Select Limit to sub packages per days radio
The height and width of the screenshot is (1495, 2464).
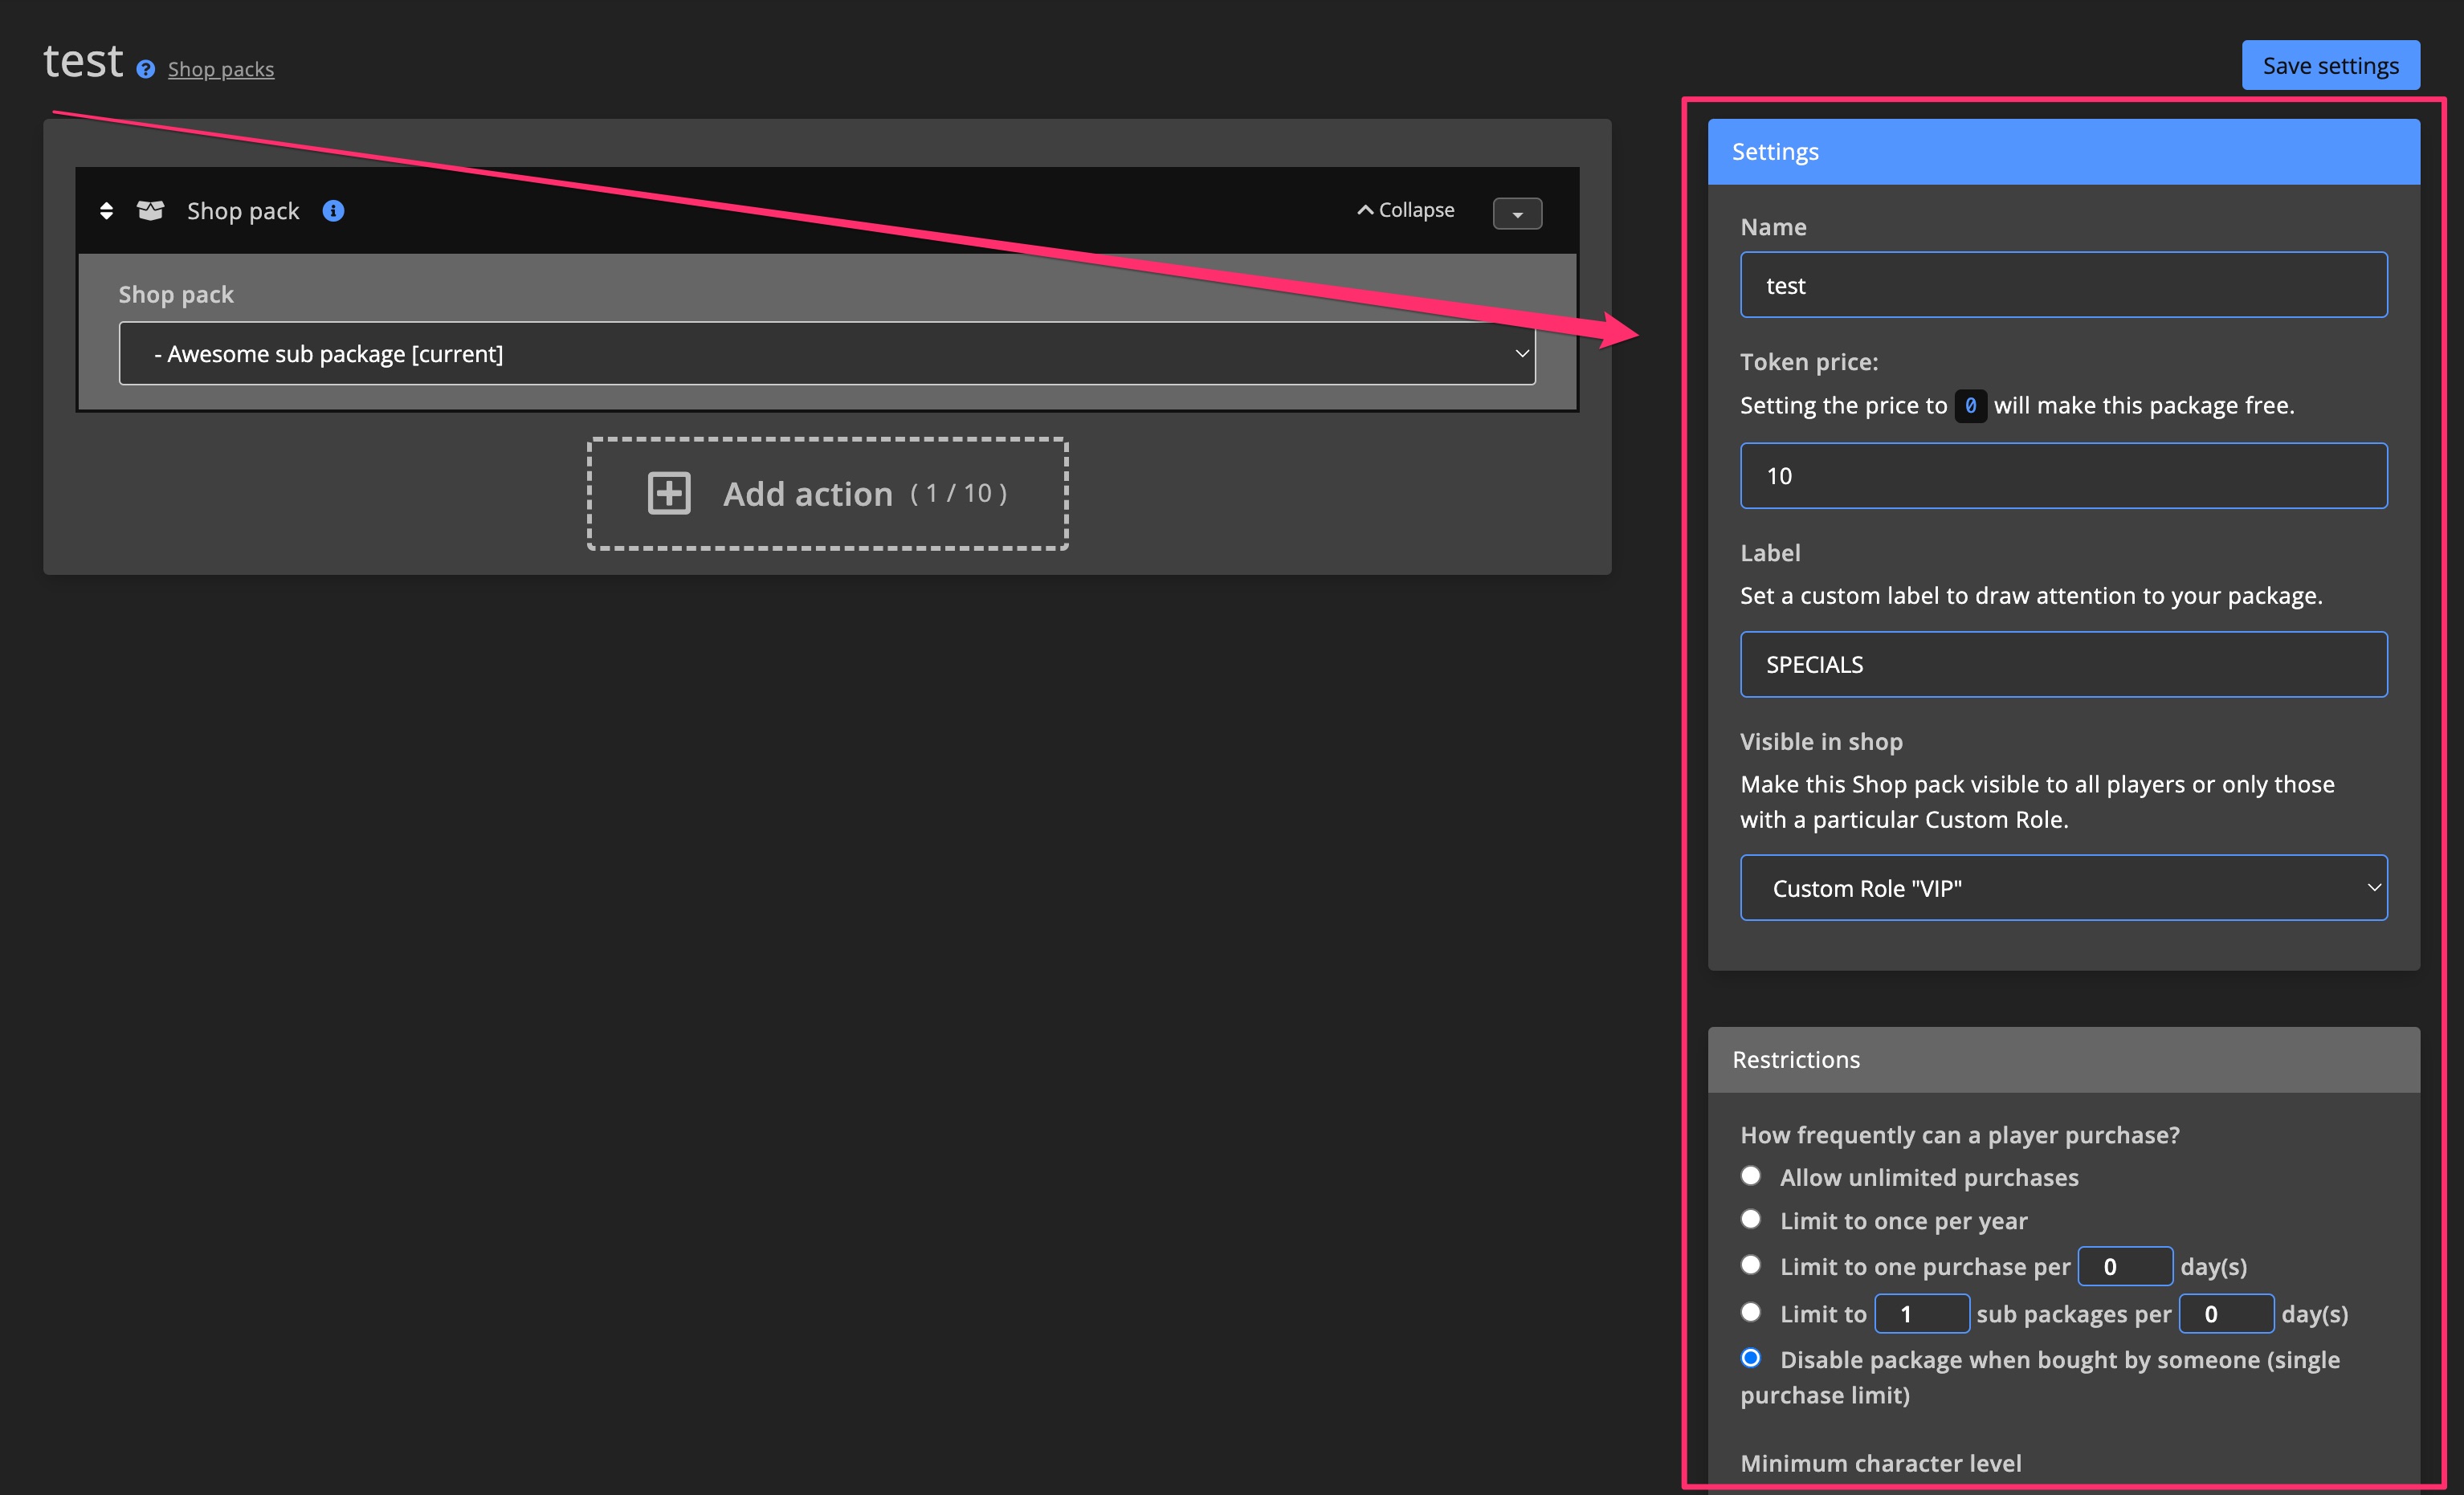click(x=1751, y=1312)
